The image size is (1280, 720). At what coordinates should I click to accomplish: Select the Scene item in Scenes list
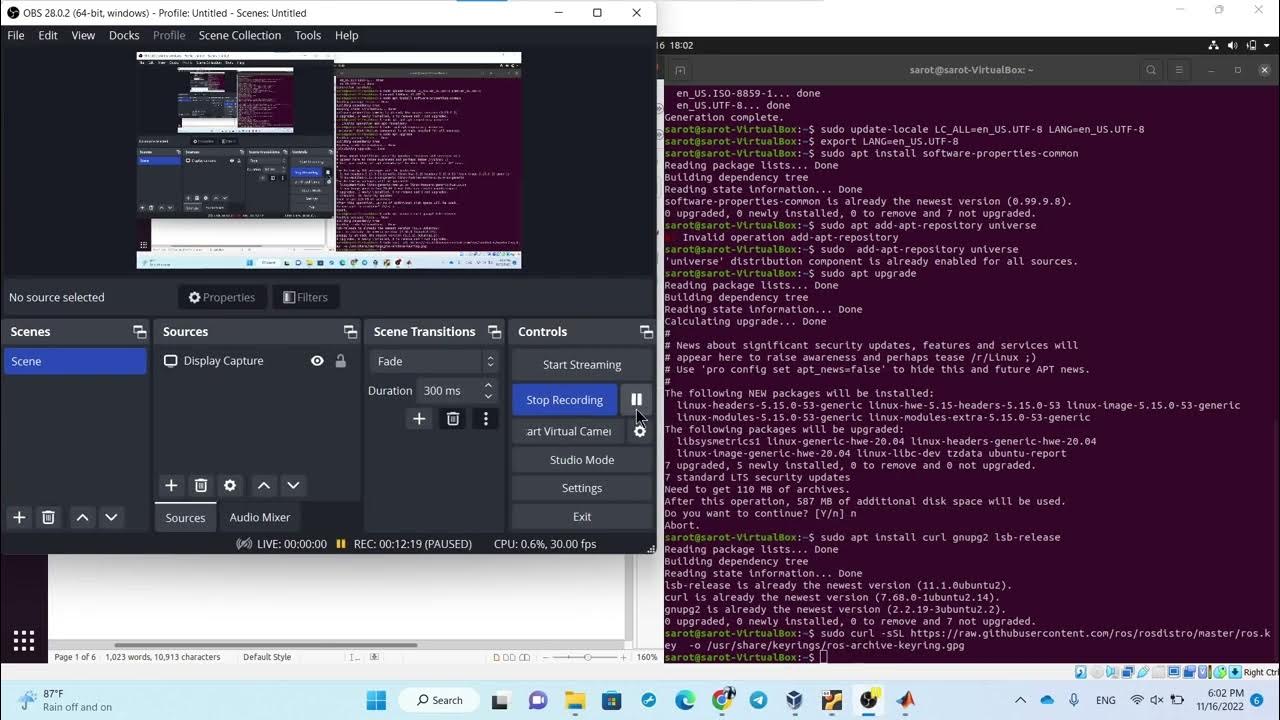75,361
